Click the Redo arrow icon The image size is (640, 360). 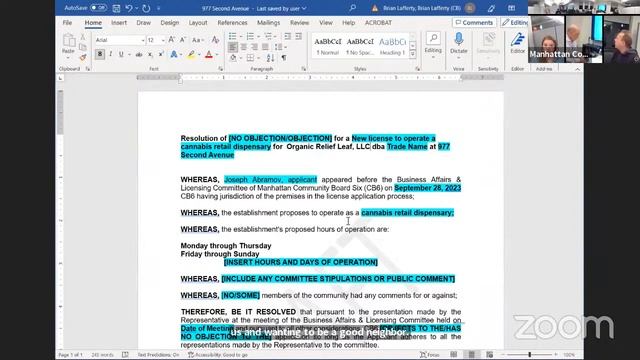146,8
